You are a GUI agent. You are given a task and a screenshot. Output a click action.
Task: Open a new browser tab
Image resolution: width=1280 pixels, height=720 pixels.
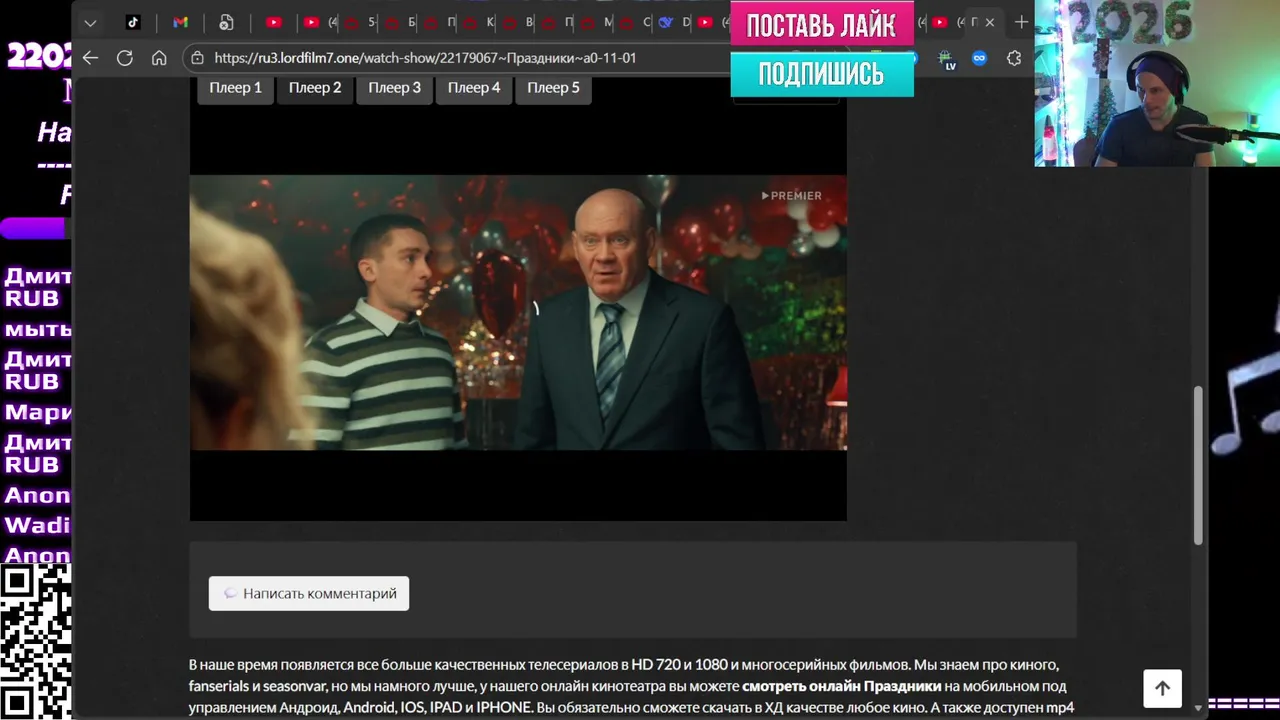point(1021,22)
